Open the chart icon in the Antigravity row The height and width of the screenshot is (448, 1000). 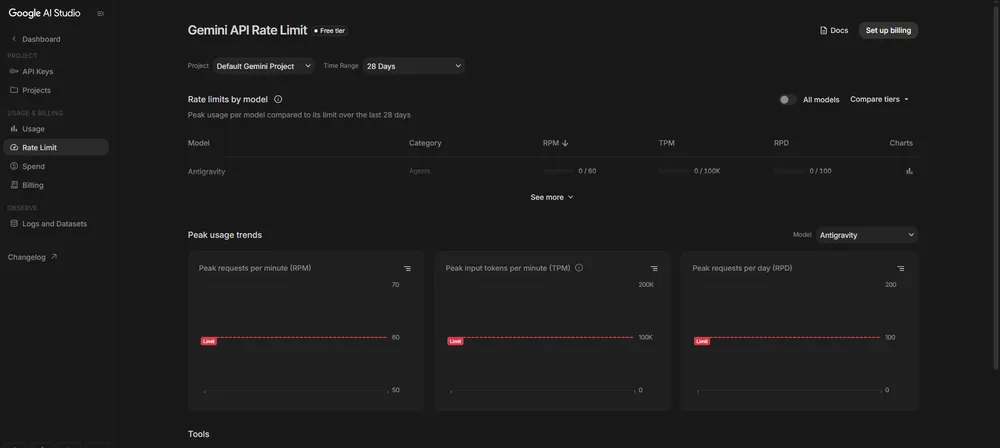909,171
